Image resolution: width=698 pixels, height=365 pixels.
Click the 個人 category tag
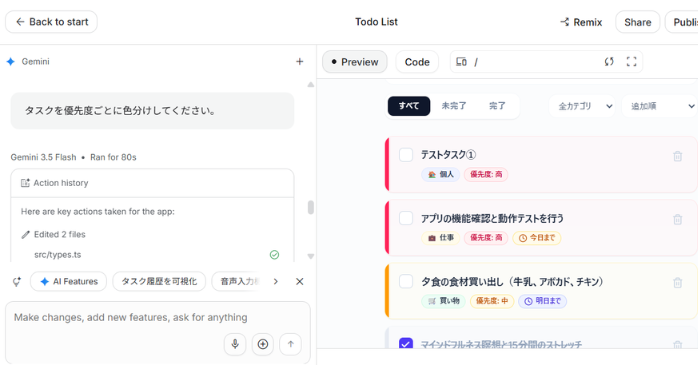441,174
